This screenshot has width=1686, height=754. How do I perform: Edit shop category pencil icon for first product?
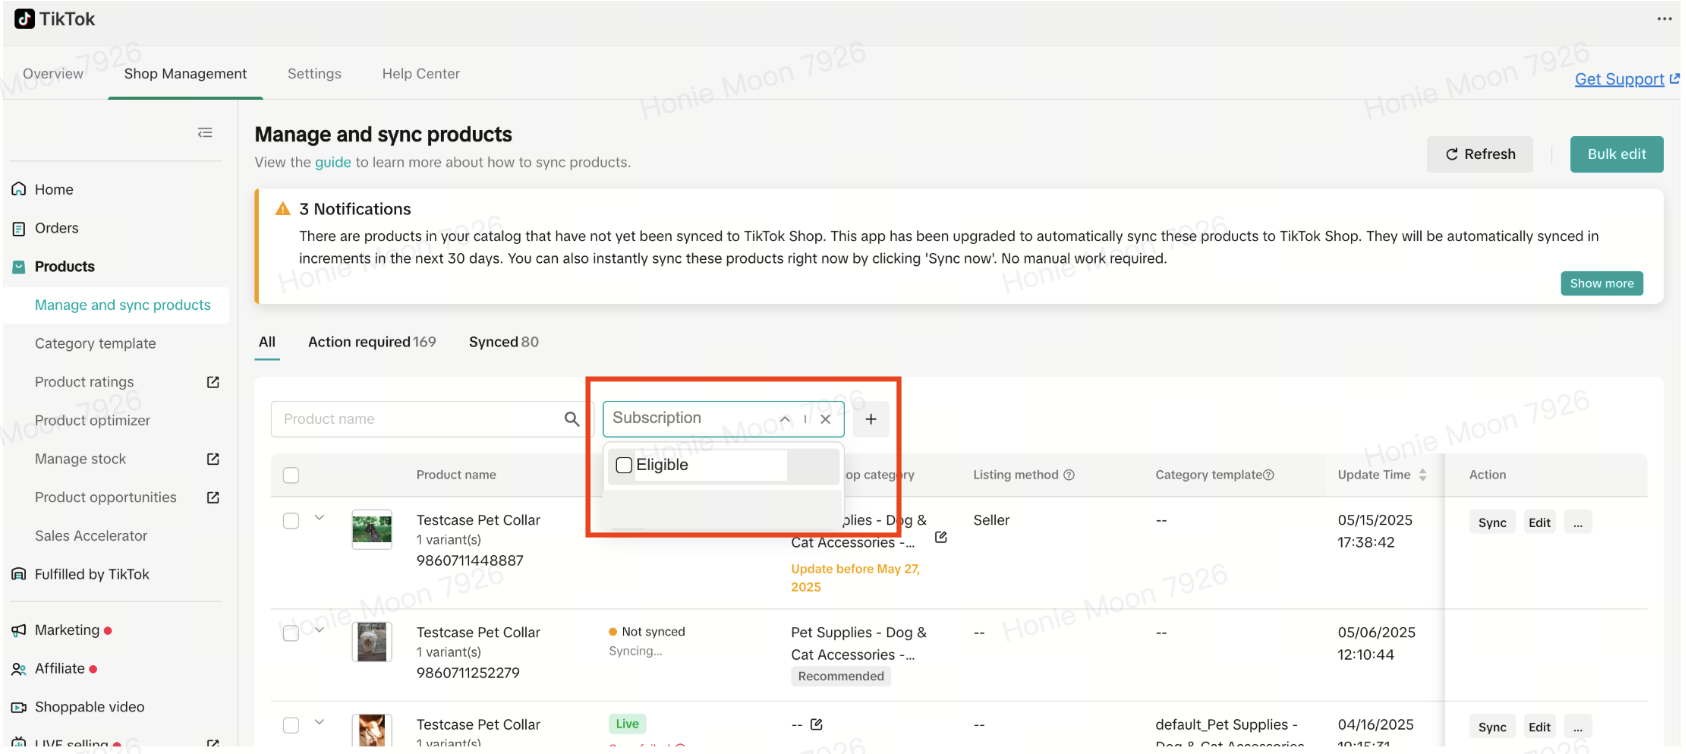click(940, 537)
